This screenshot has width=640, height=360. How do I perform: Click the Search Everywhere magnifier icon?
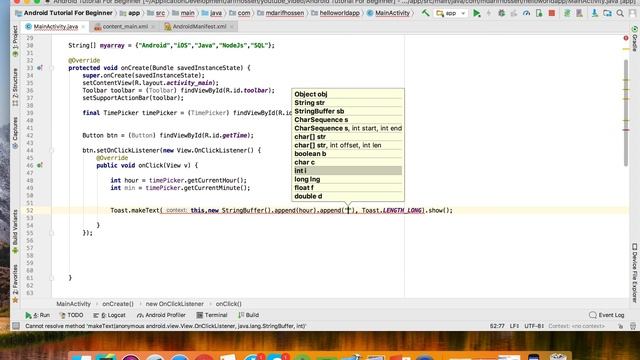coord(620,13)
